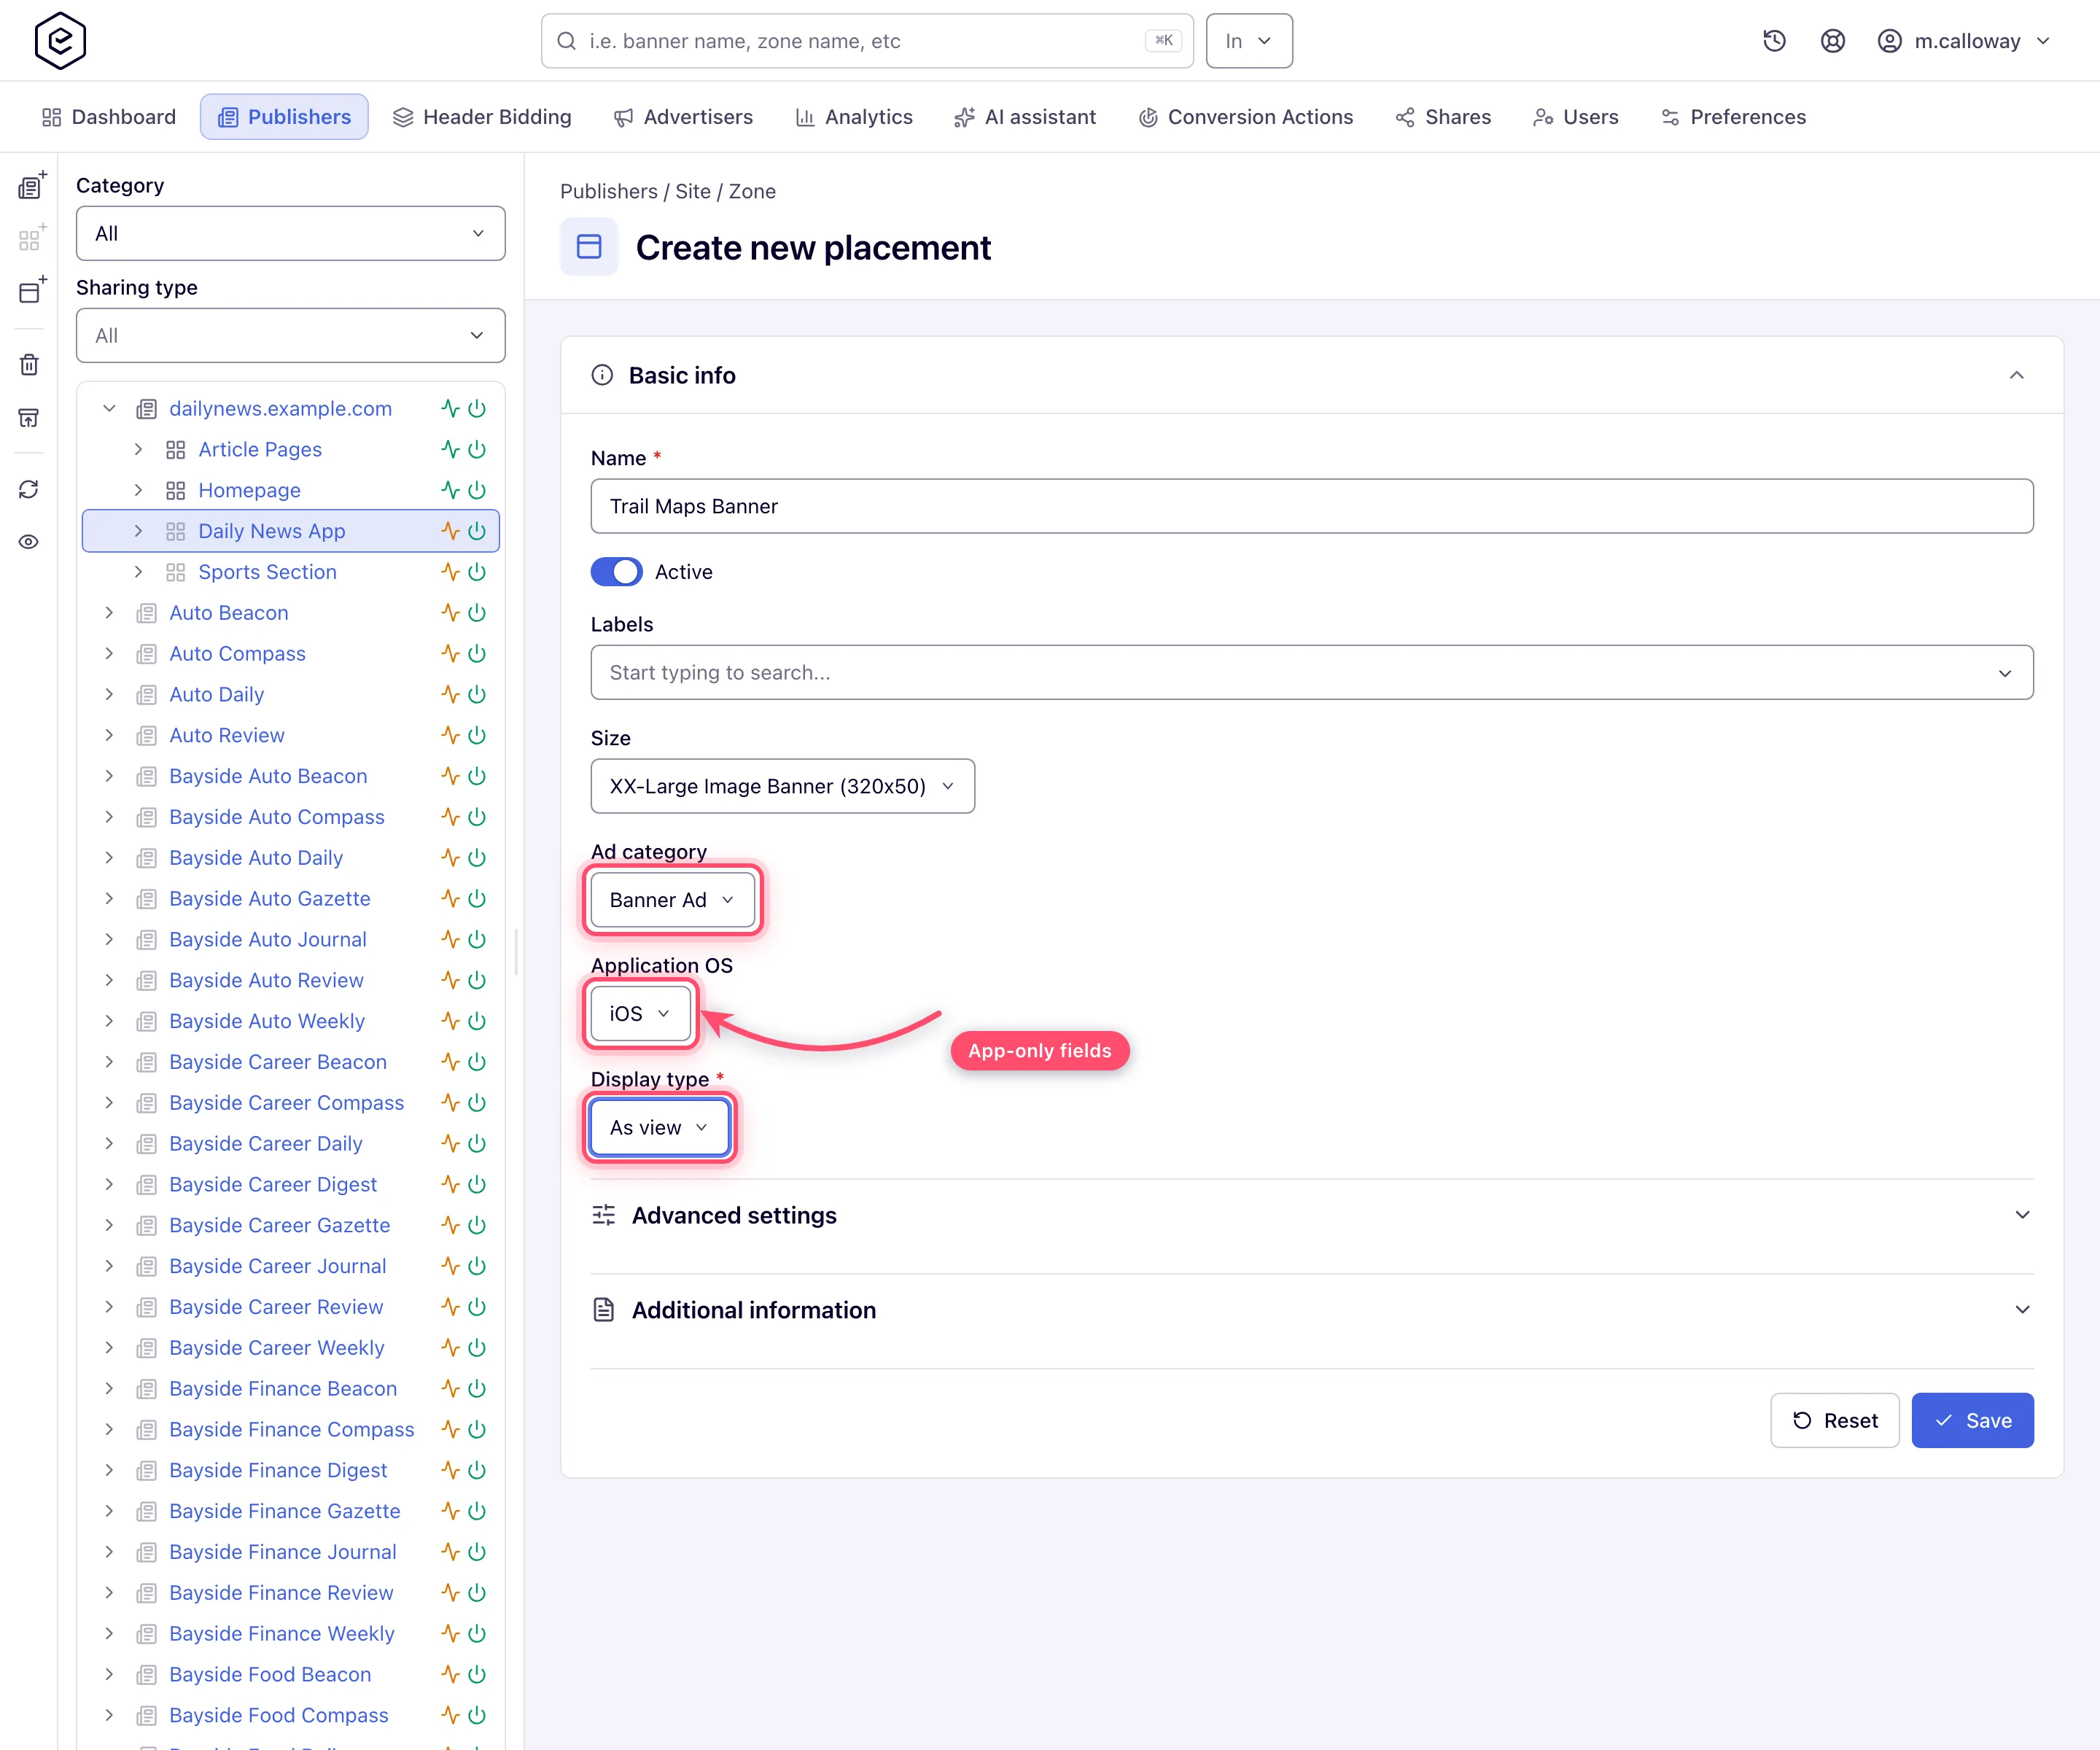Viewport: 2100px width, 1750px height.
Task: Open the Ad category Banner Ad dropdown
Action: 672,900
